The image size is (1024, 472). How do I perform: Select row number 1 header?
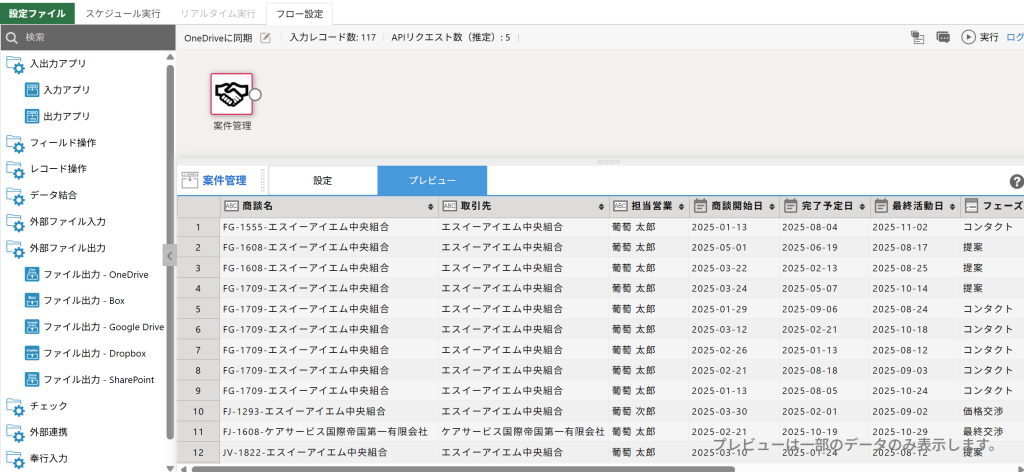tap(199, 227)
